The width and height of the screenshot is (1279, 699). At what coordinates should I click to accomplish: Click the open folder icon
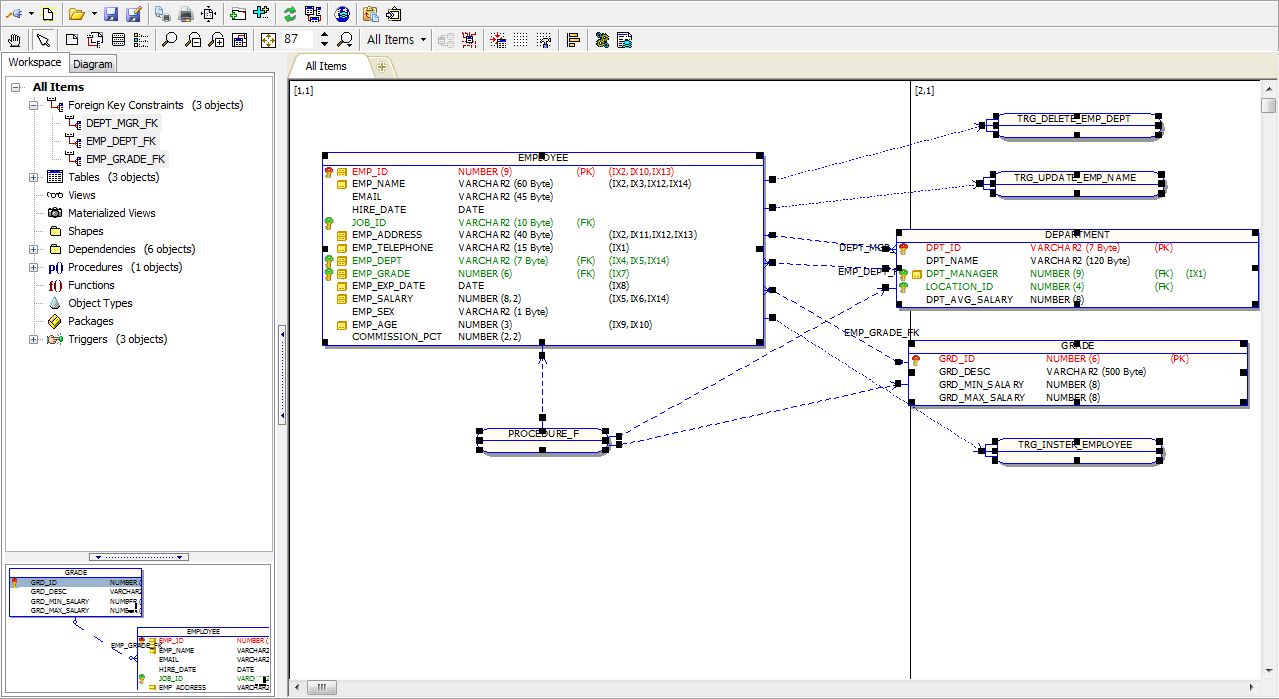(x=76, y=14)
